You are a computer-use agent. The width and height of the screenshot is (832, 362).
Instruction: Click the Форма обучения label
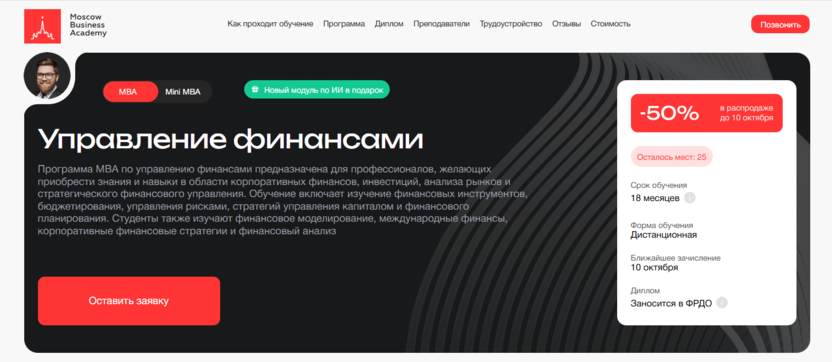point(662,225)
